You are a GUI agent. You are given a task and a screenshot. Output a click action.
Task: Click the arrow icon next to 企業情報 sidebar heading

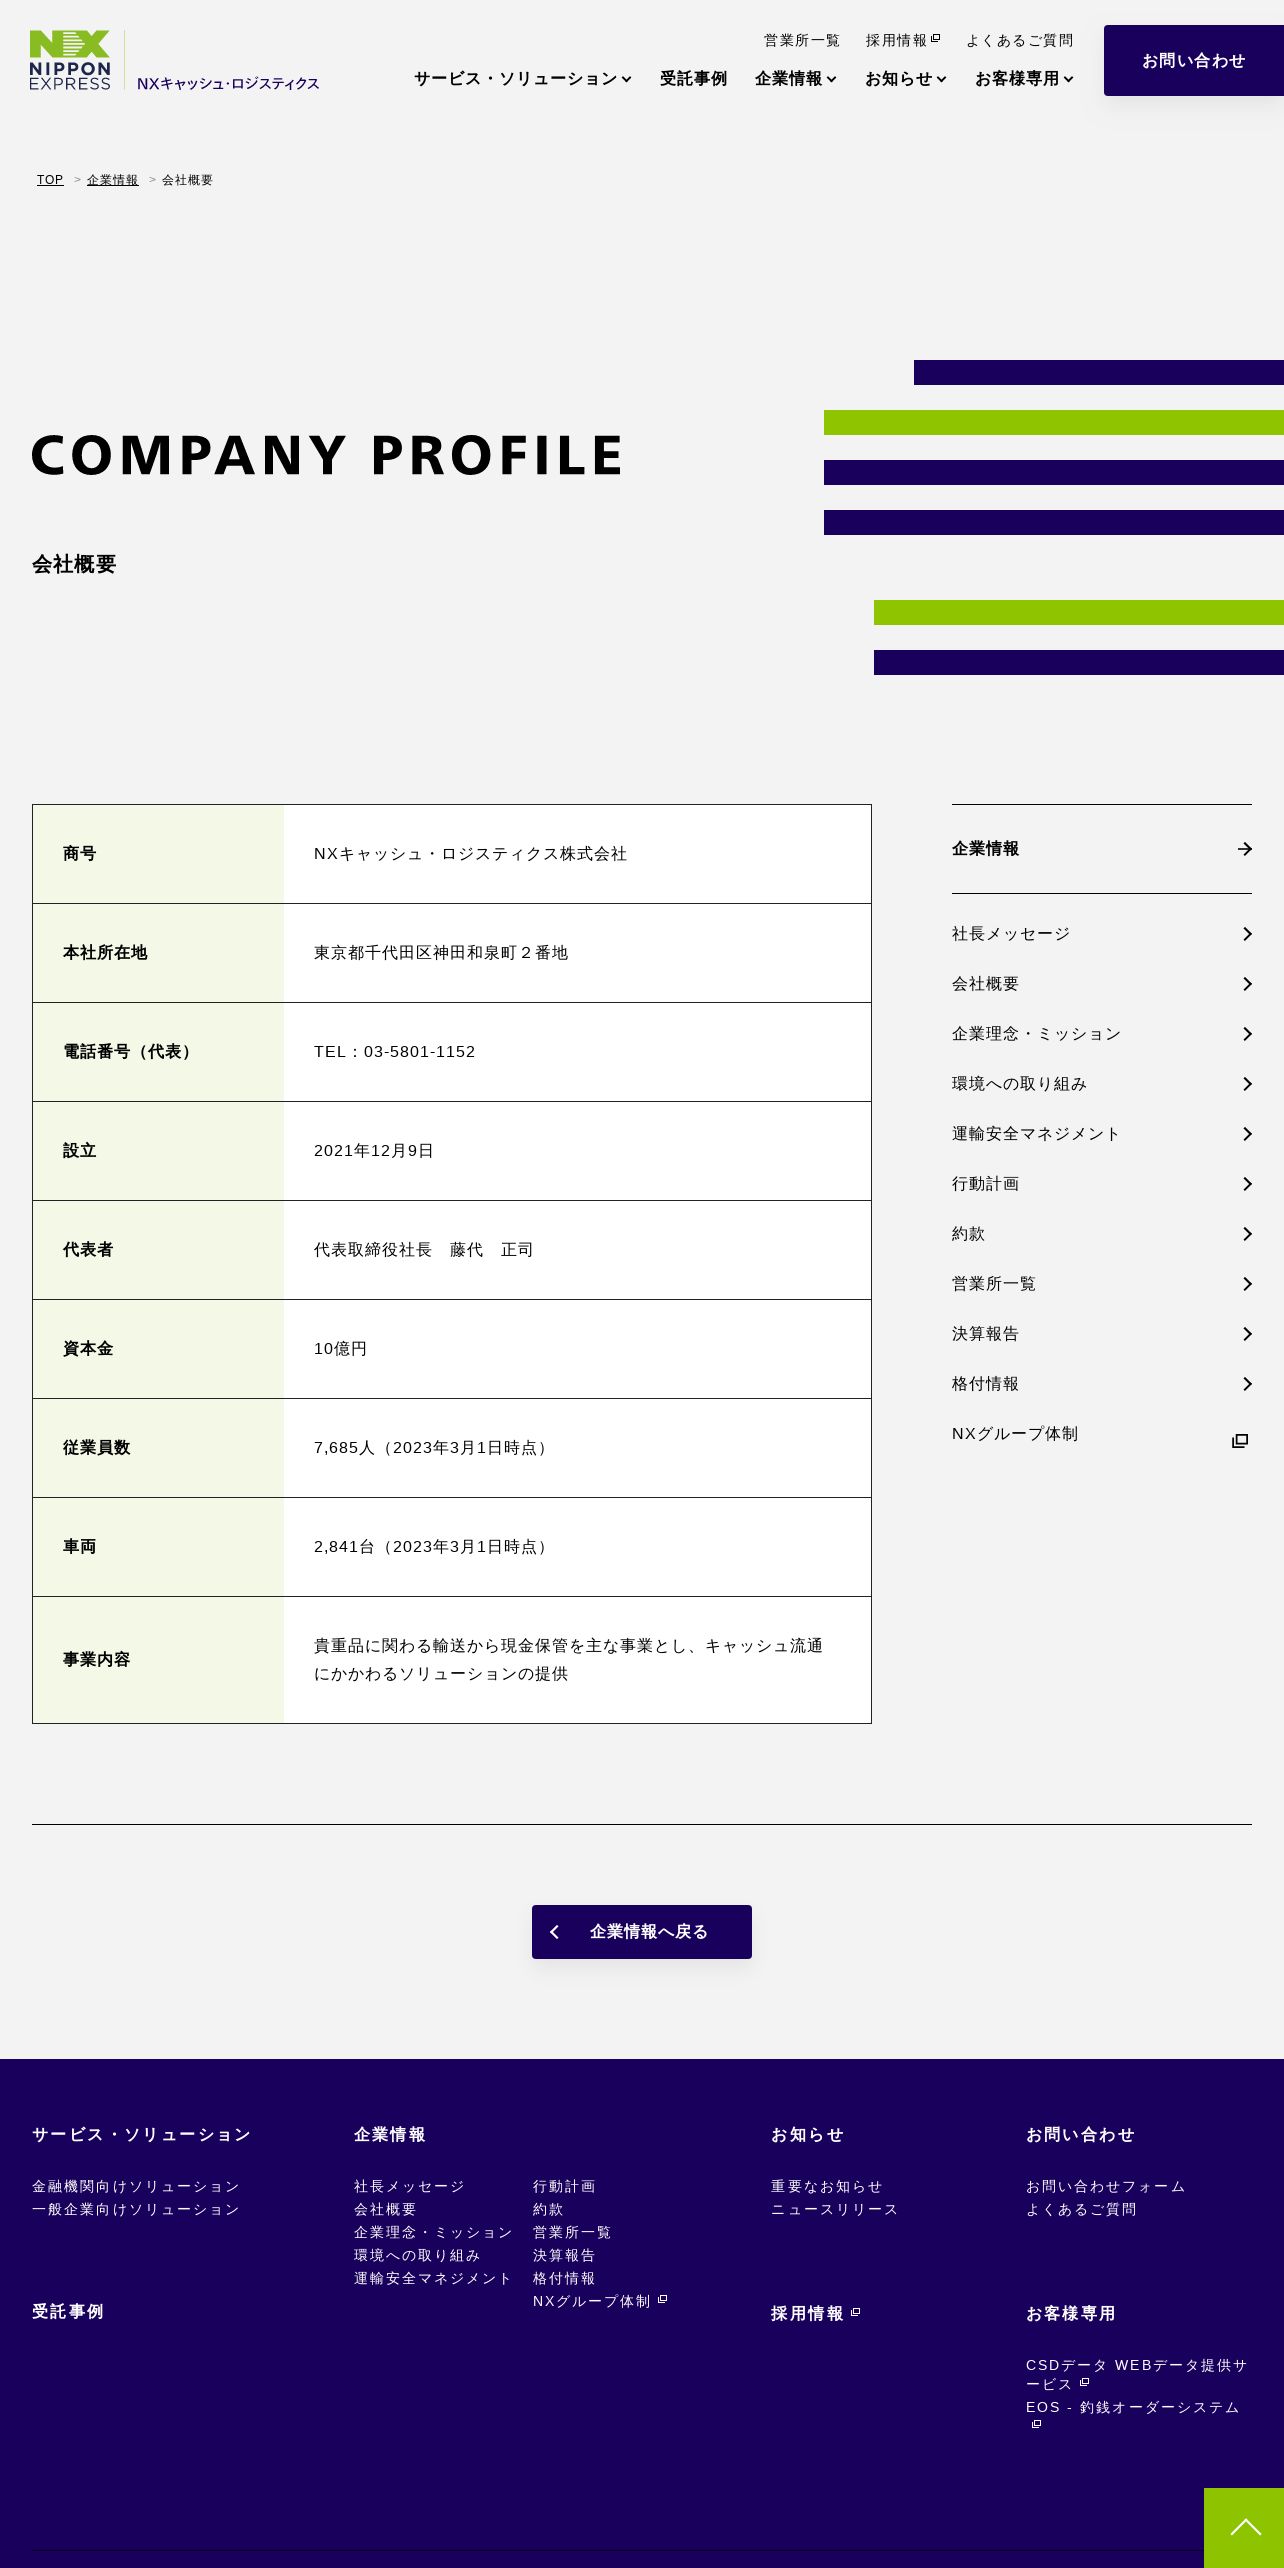tap(1245, 849)
